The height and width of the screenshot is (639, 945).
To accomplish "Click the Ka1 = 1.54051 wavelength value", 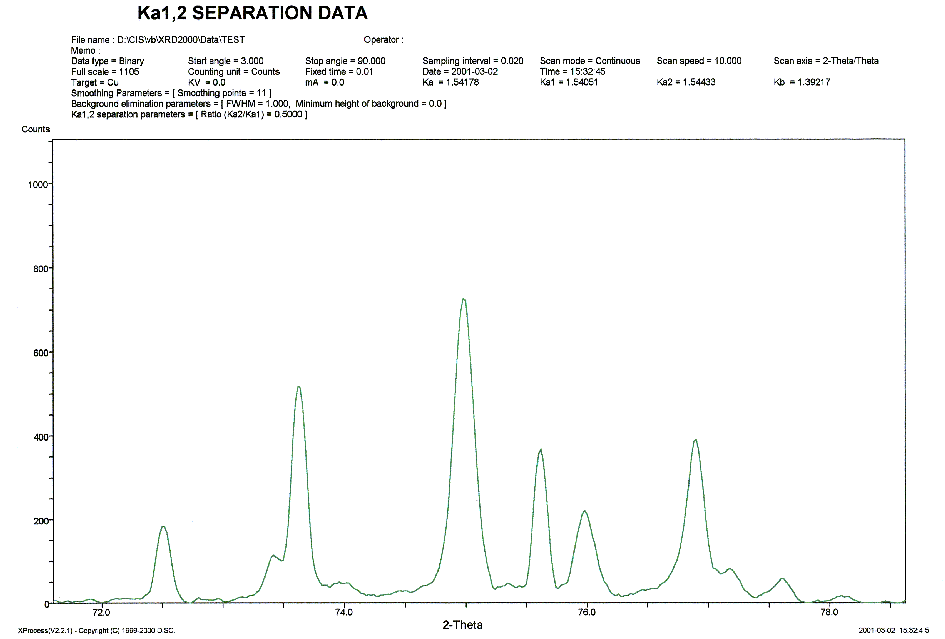I will click(x=569, y=82).
